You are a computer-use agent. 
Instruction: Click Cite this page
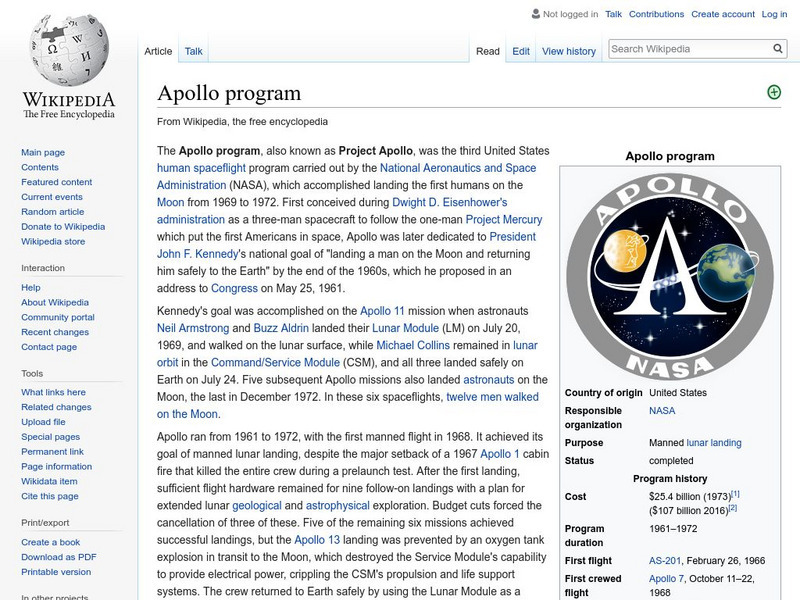click(49, 496)
